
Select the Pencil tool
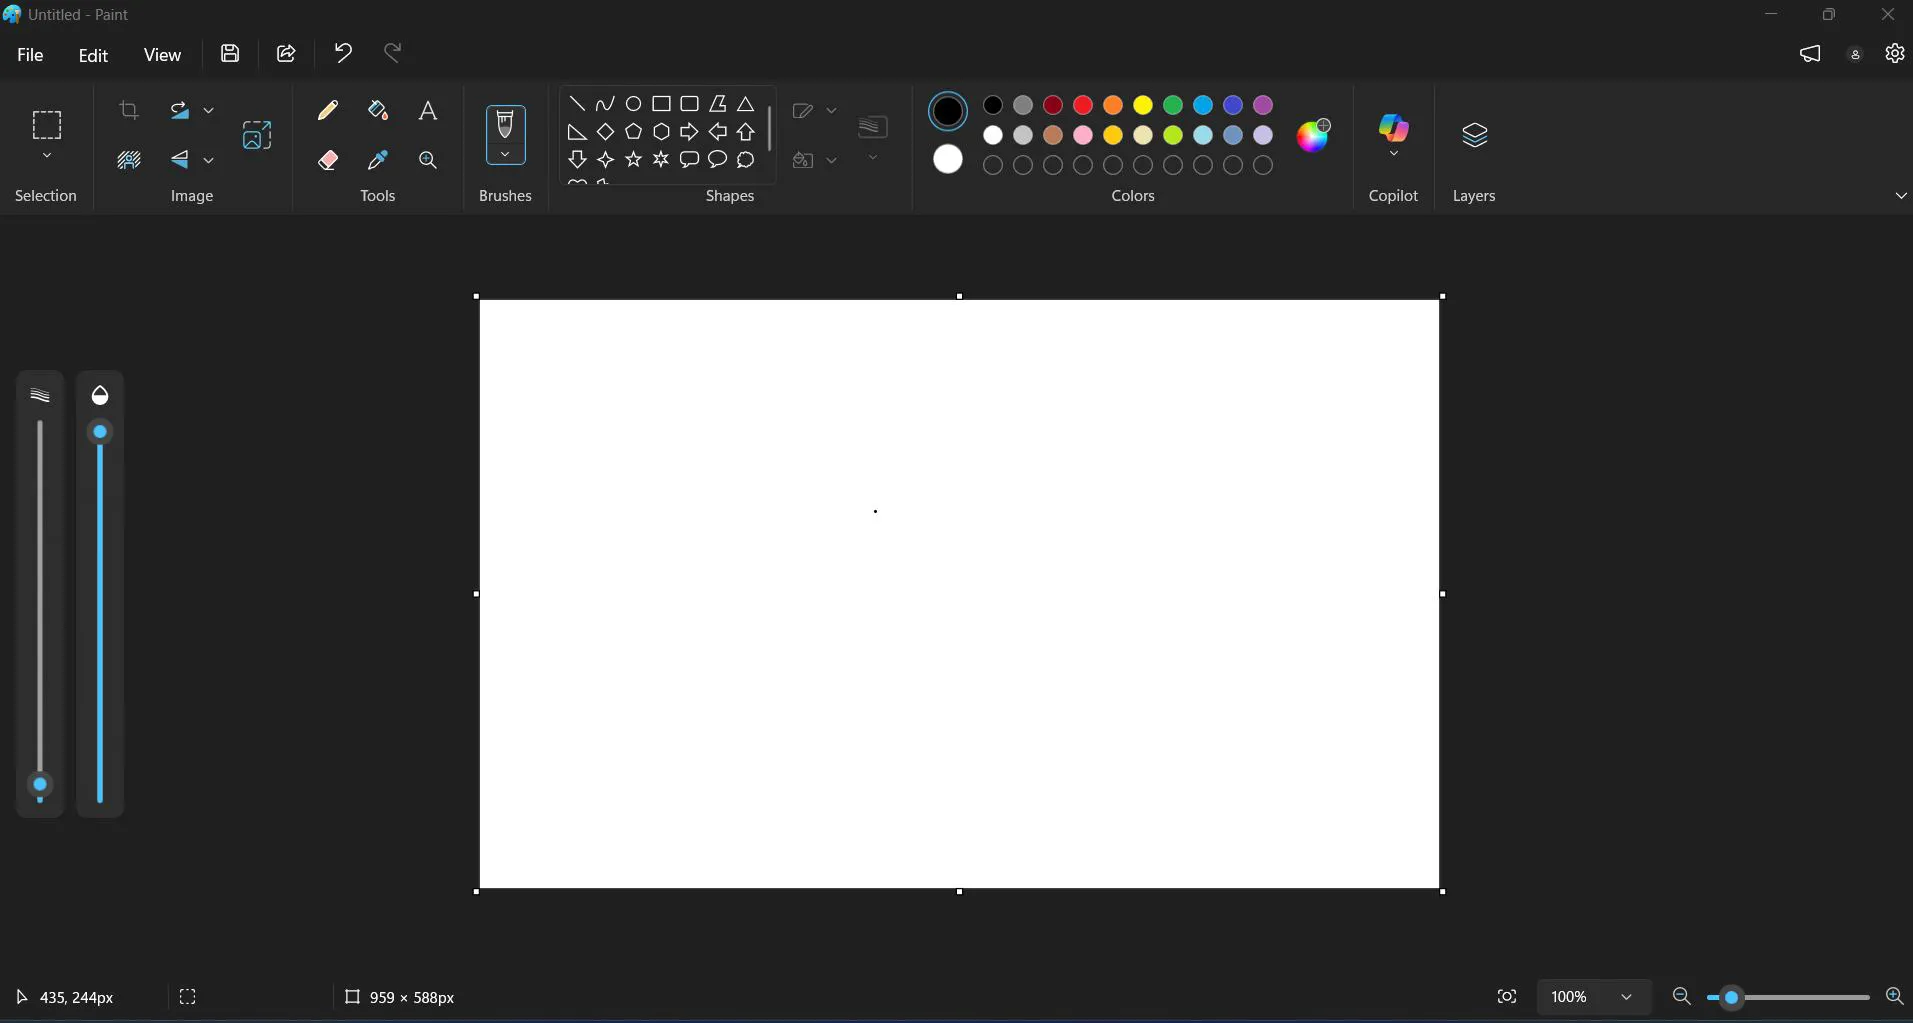(328, 110)
